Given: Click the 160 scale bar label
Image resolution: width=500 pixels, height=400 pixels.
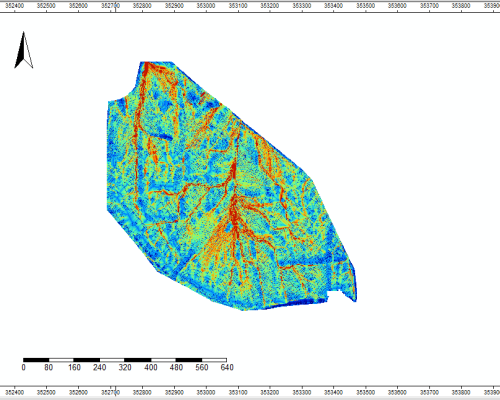Looking at the screenshot, I should (x=74, y=367).
